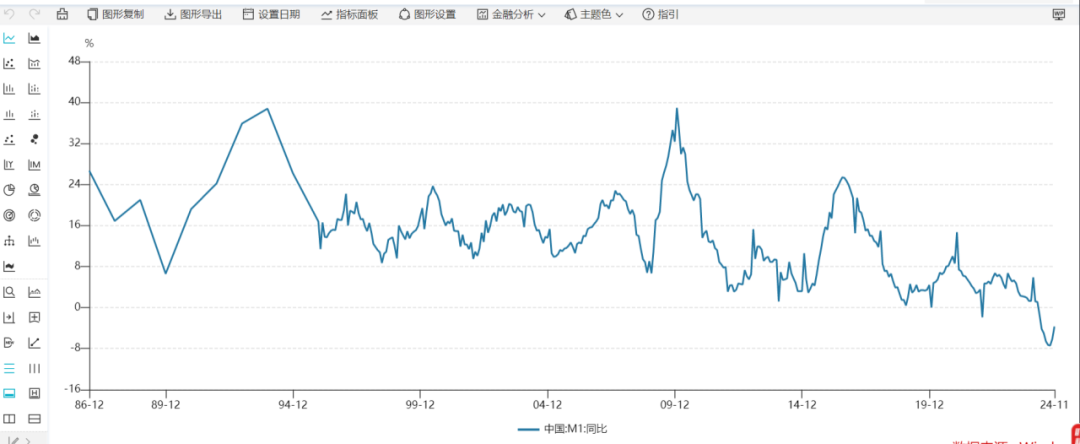Choose the pie chart icon
The width and height of the screenshot is (1080, 444).
9,190
